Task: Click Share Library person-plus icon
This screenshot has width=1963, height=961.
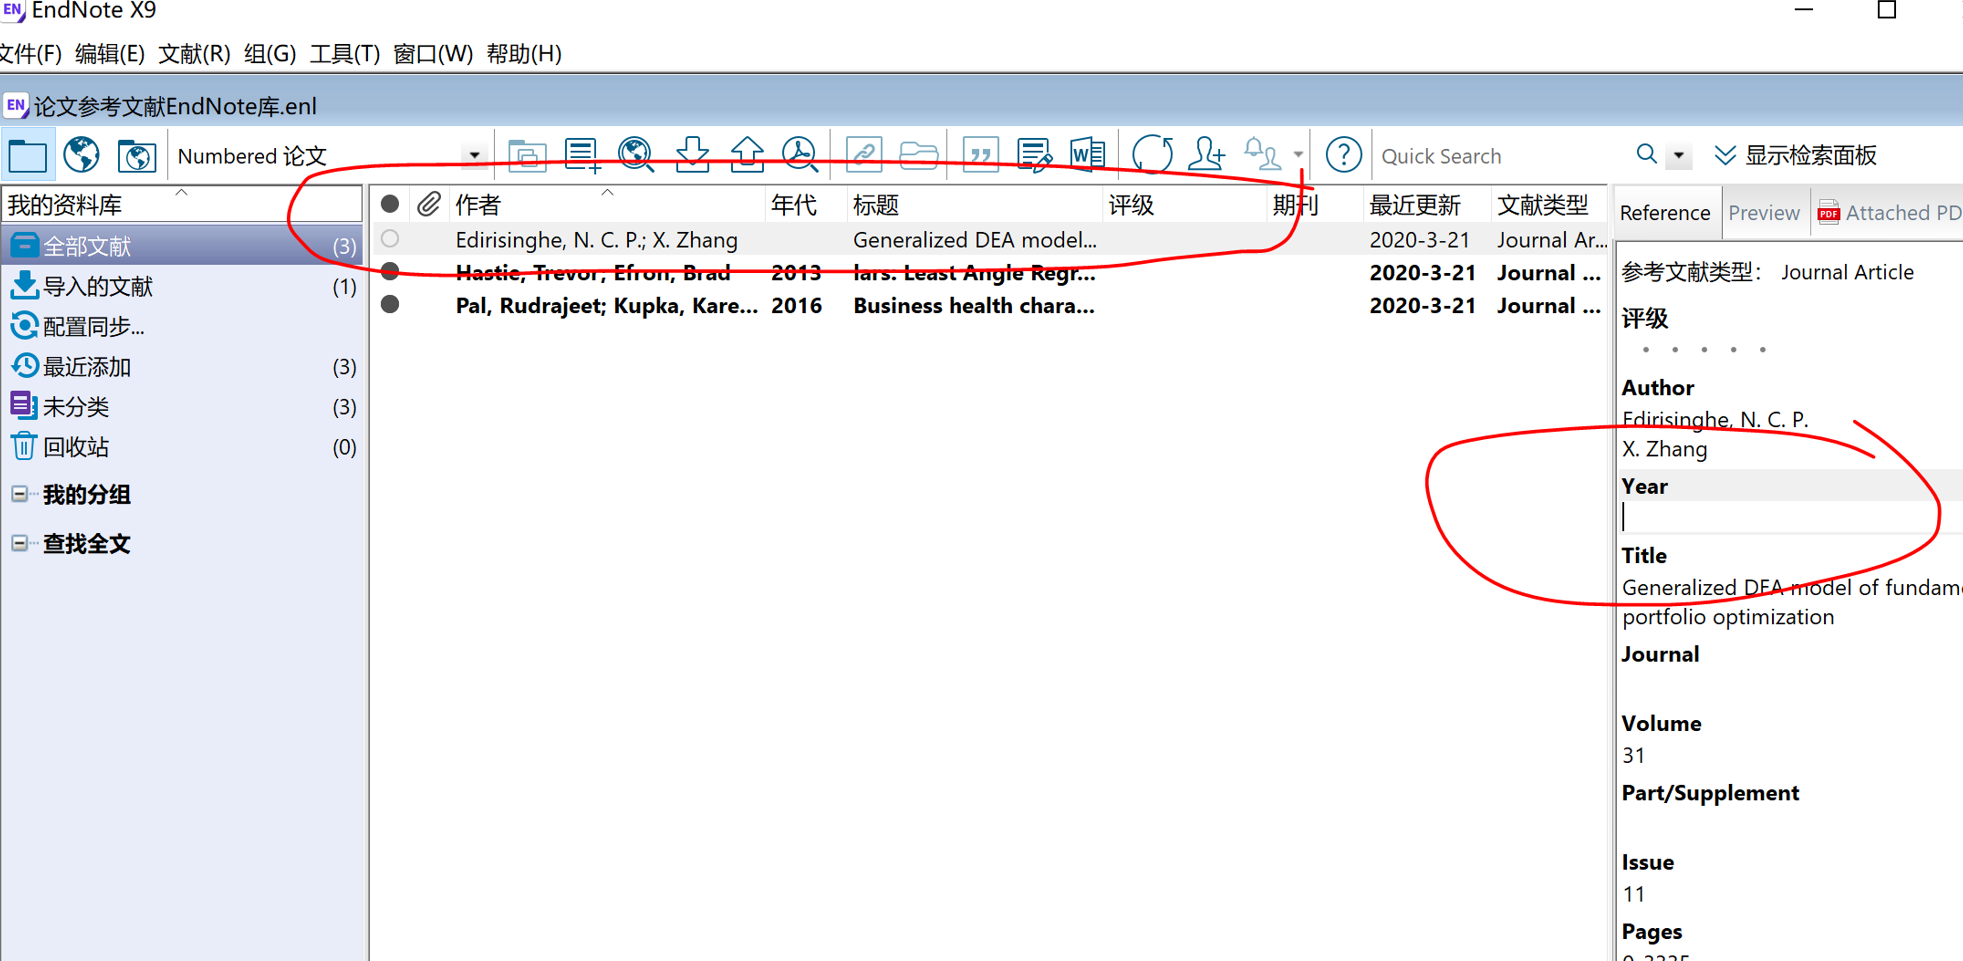Action: pyautogui.click(x=1207, y=155)
